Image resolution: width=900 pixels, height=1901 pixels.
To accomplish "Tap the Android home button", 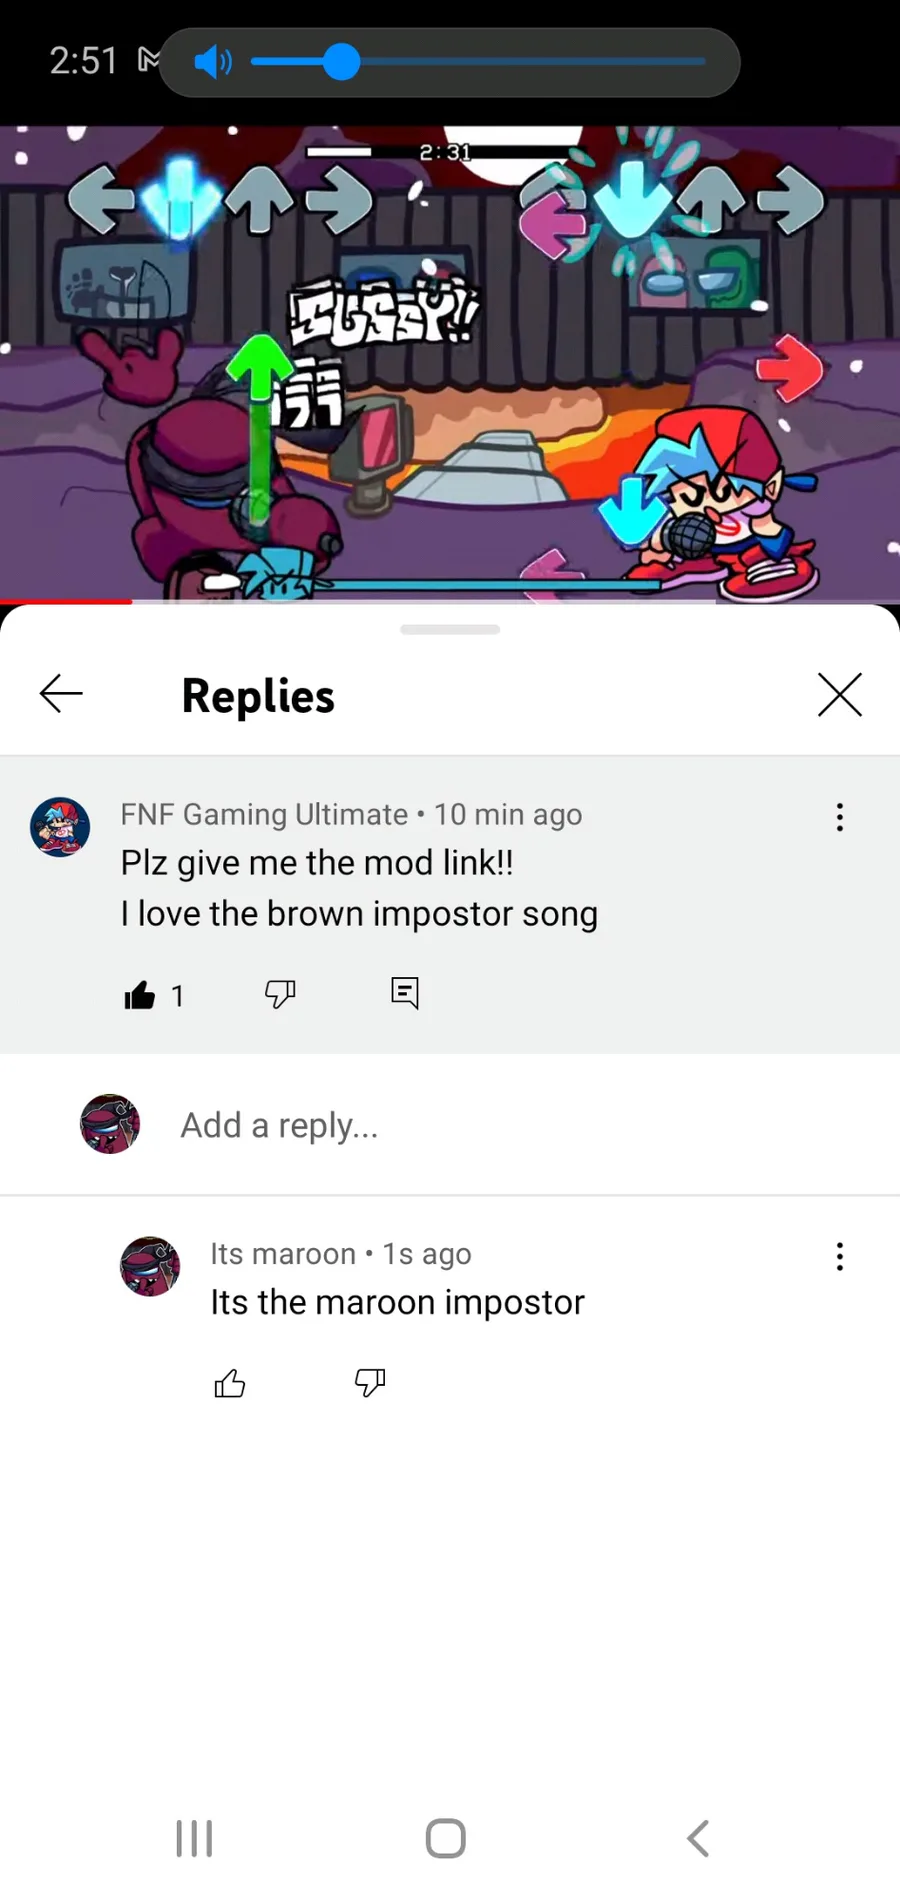I will tap(446, 1838).
